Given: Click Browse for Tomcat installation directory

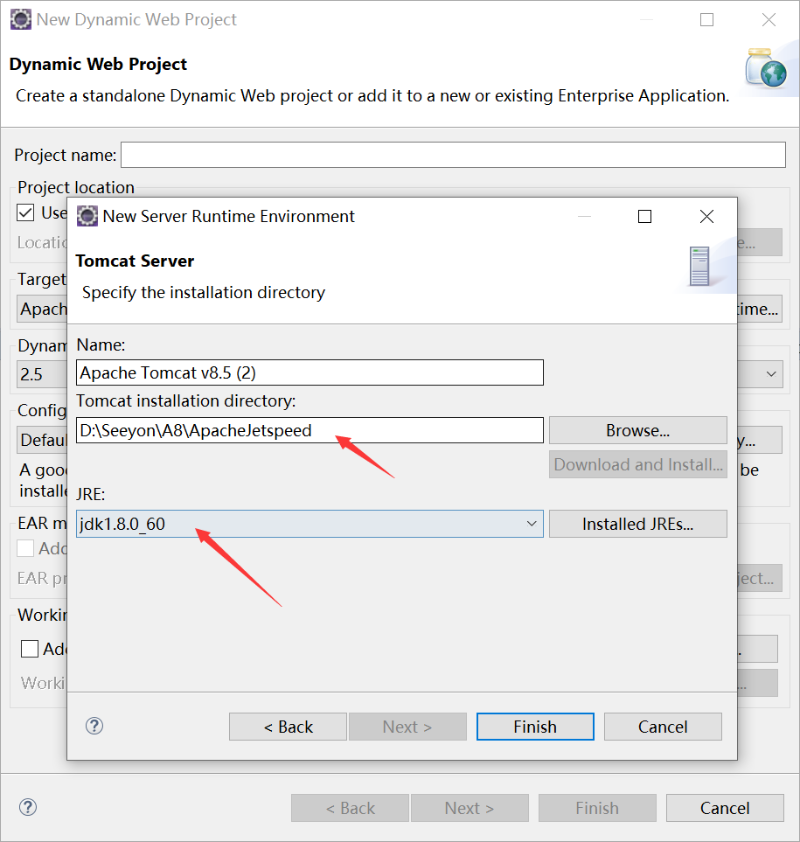Looking at the screenshot, I should pos(637,430).
